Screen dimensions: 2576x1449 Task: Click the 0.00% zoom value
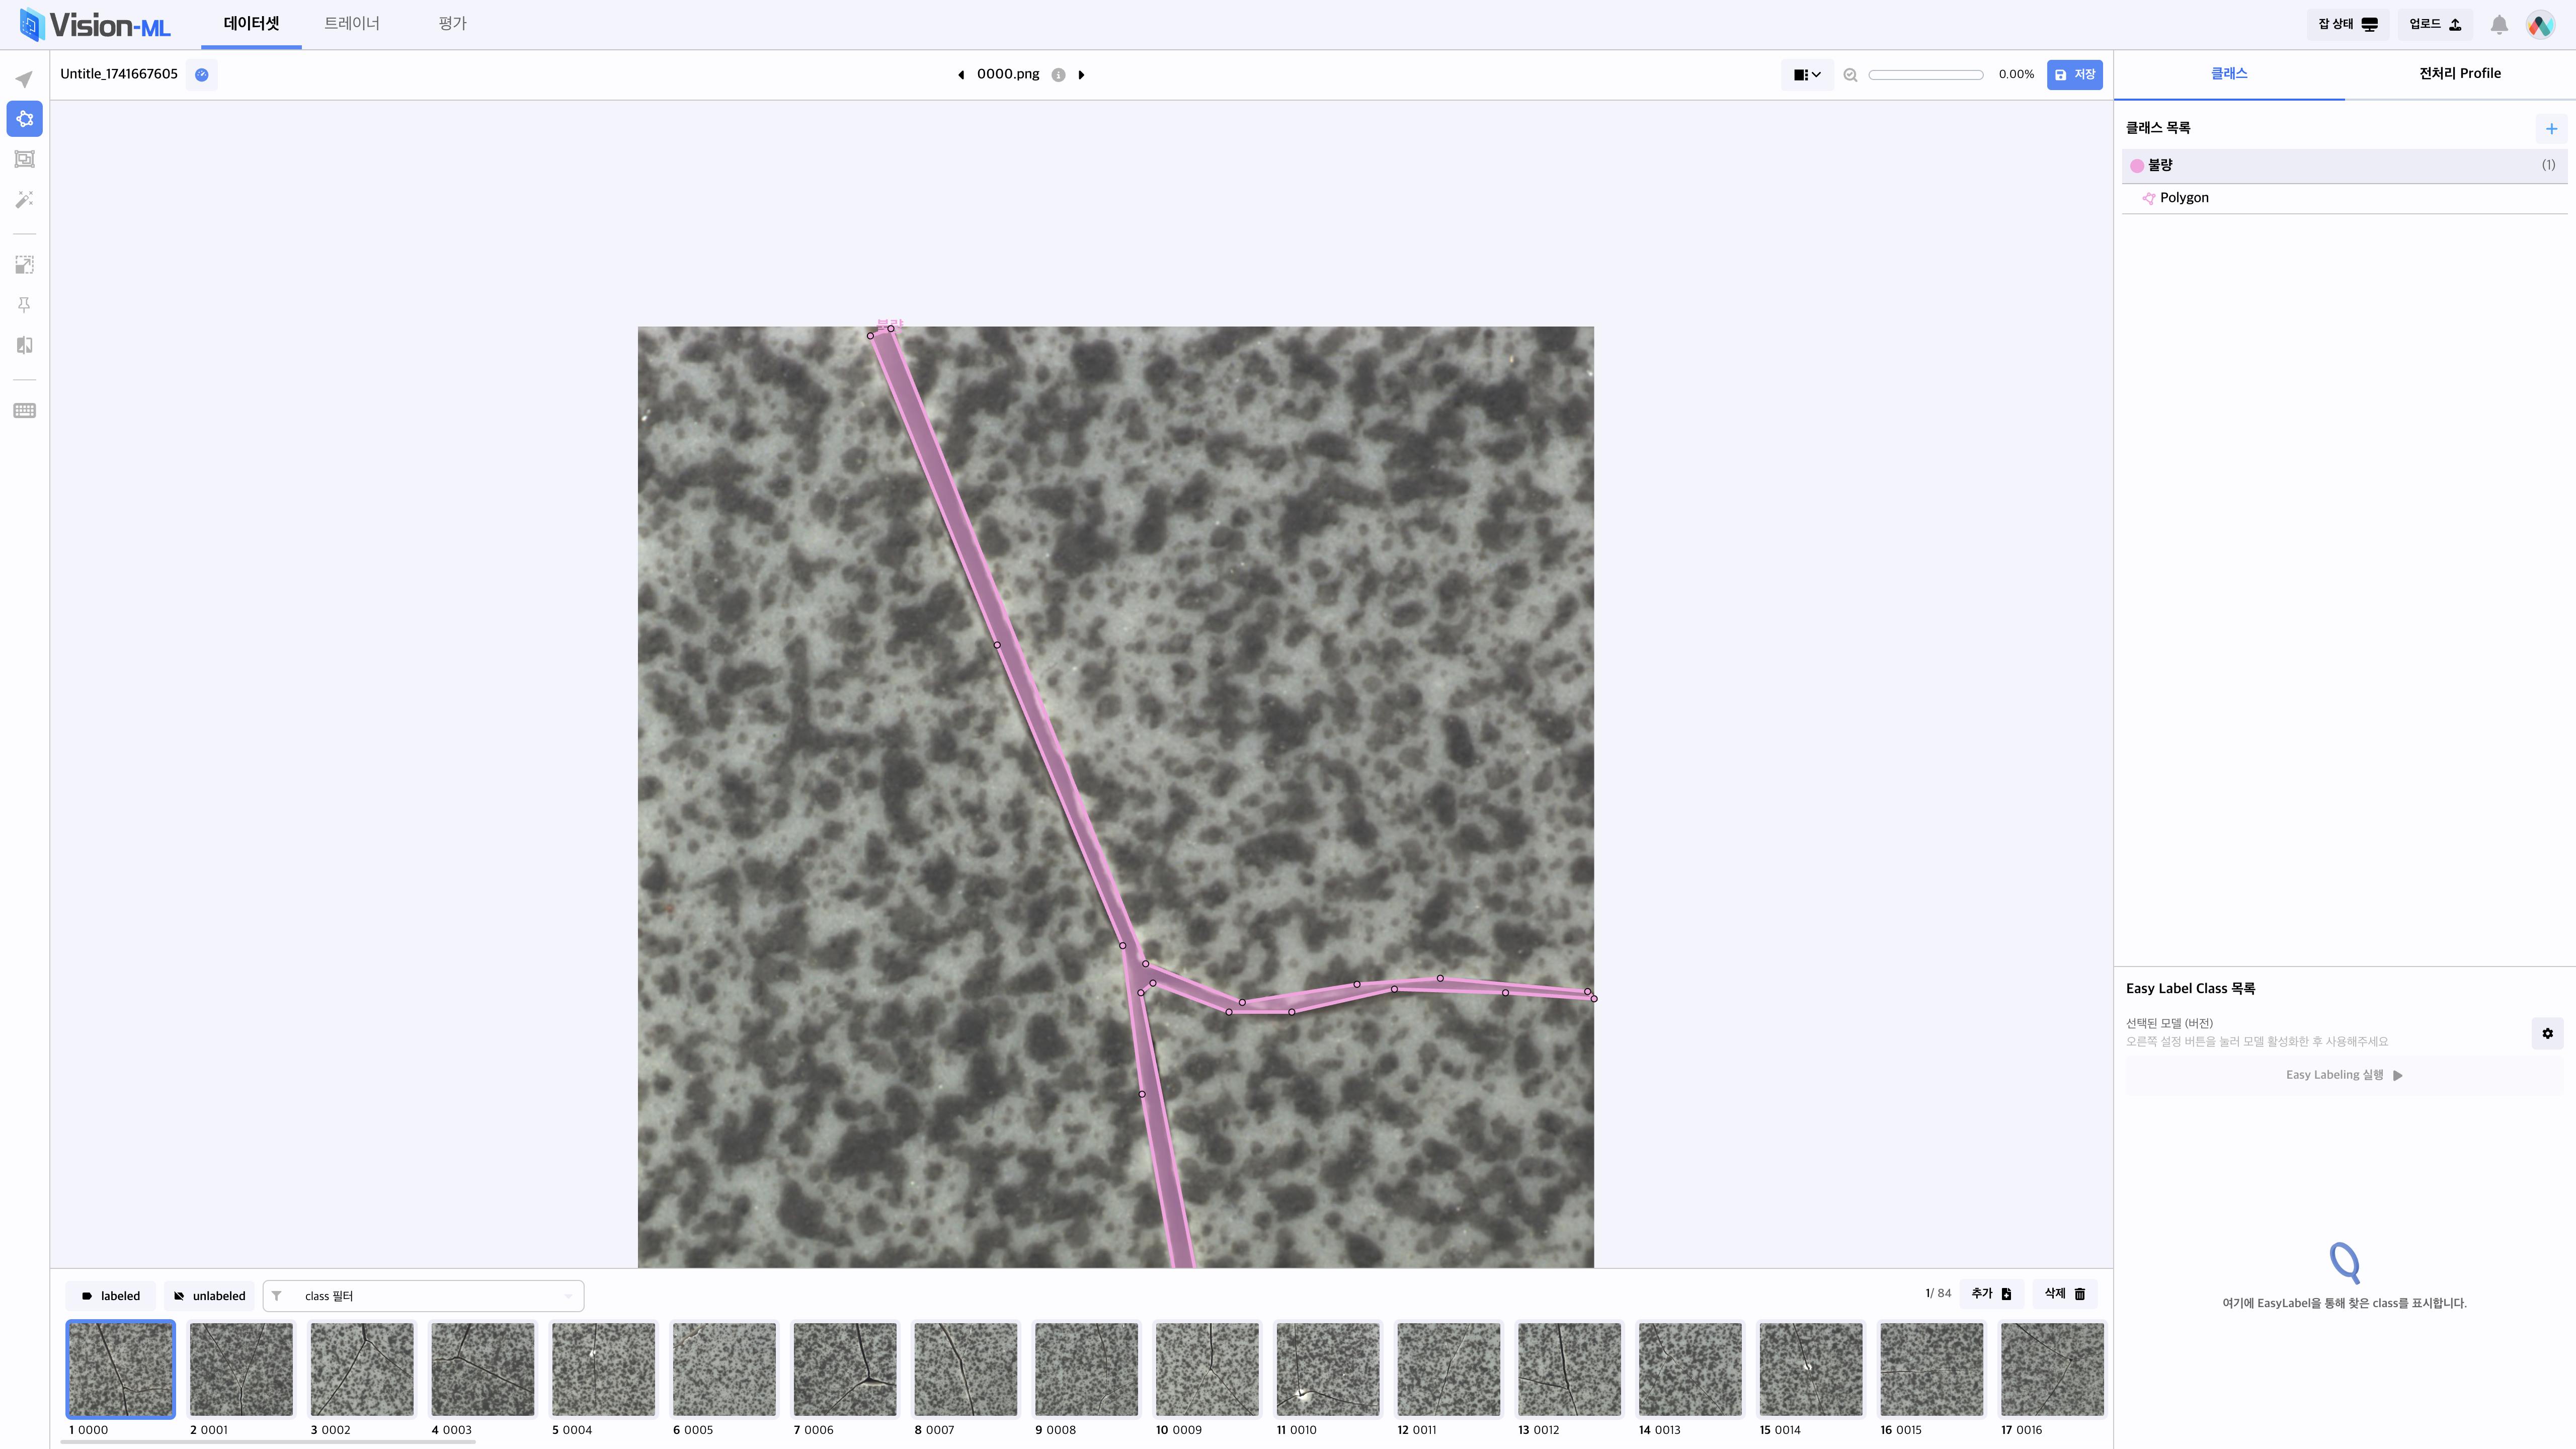2016,75
